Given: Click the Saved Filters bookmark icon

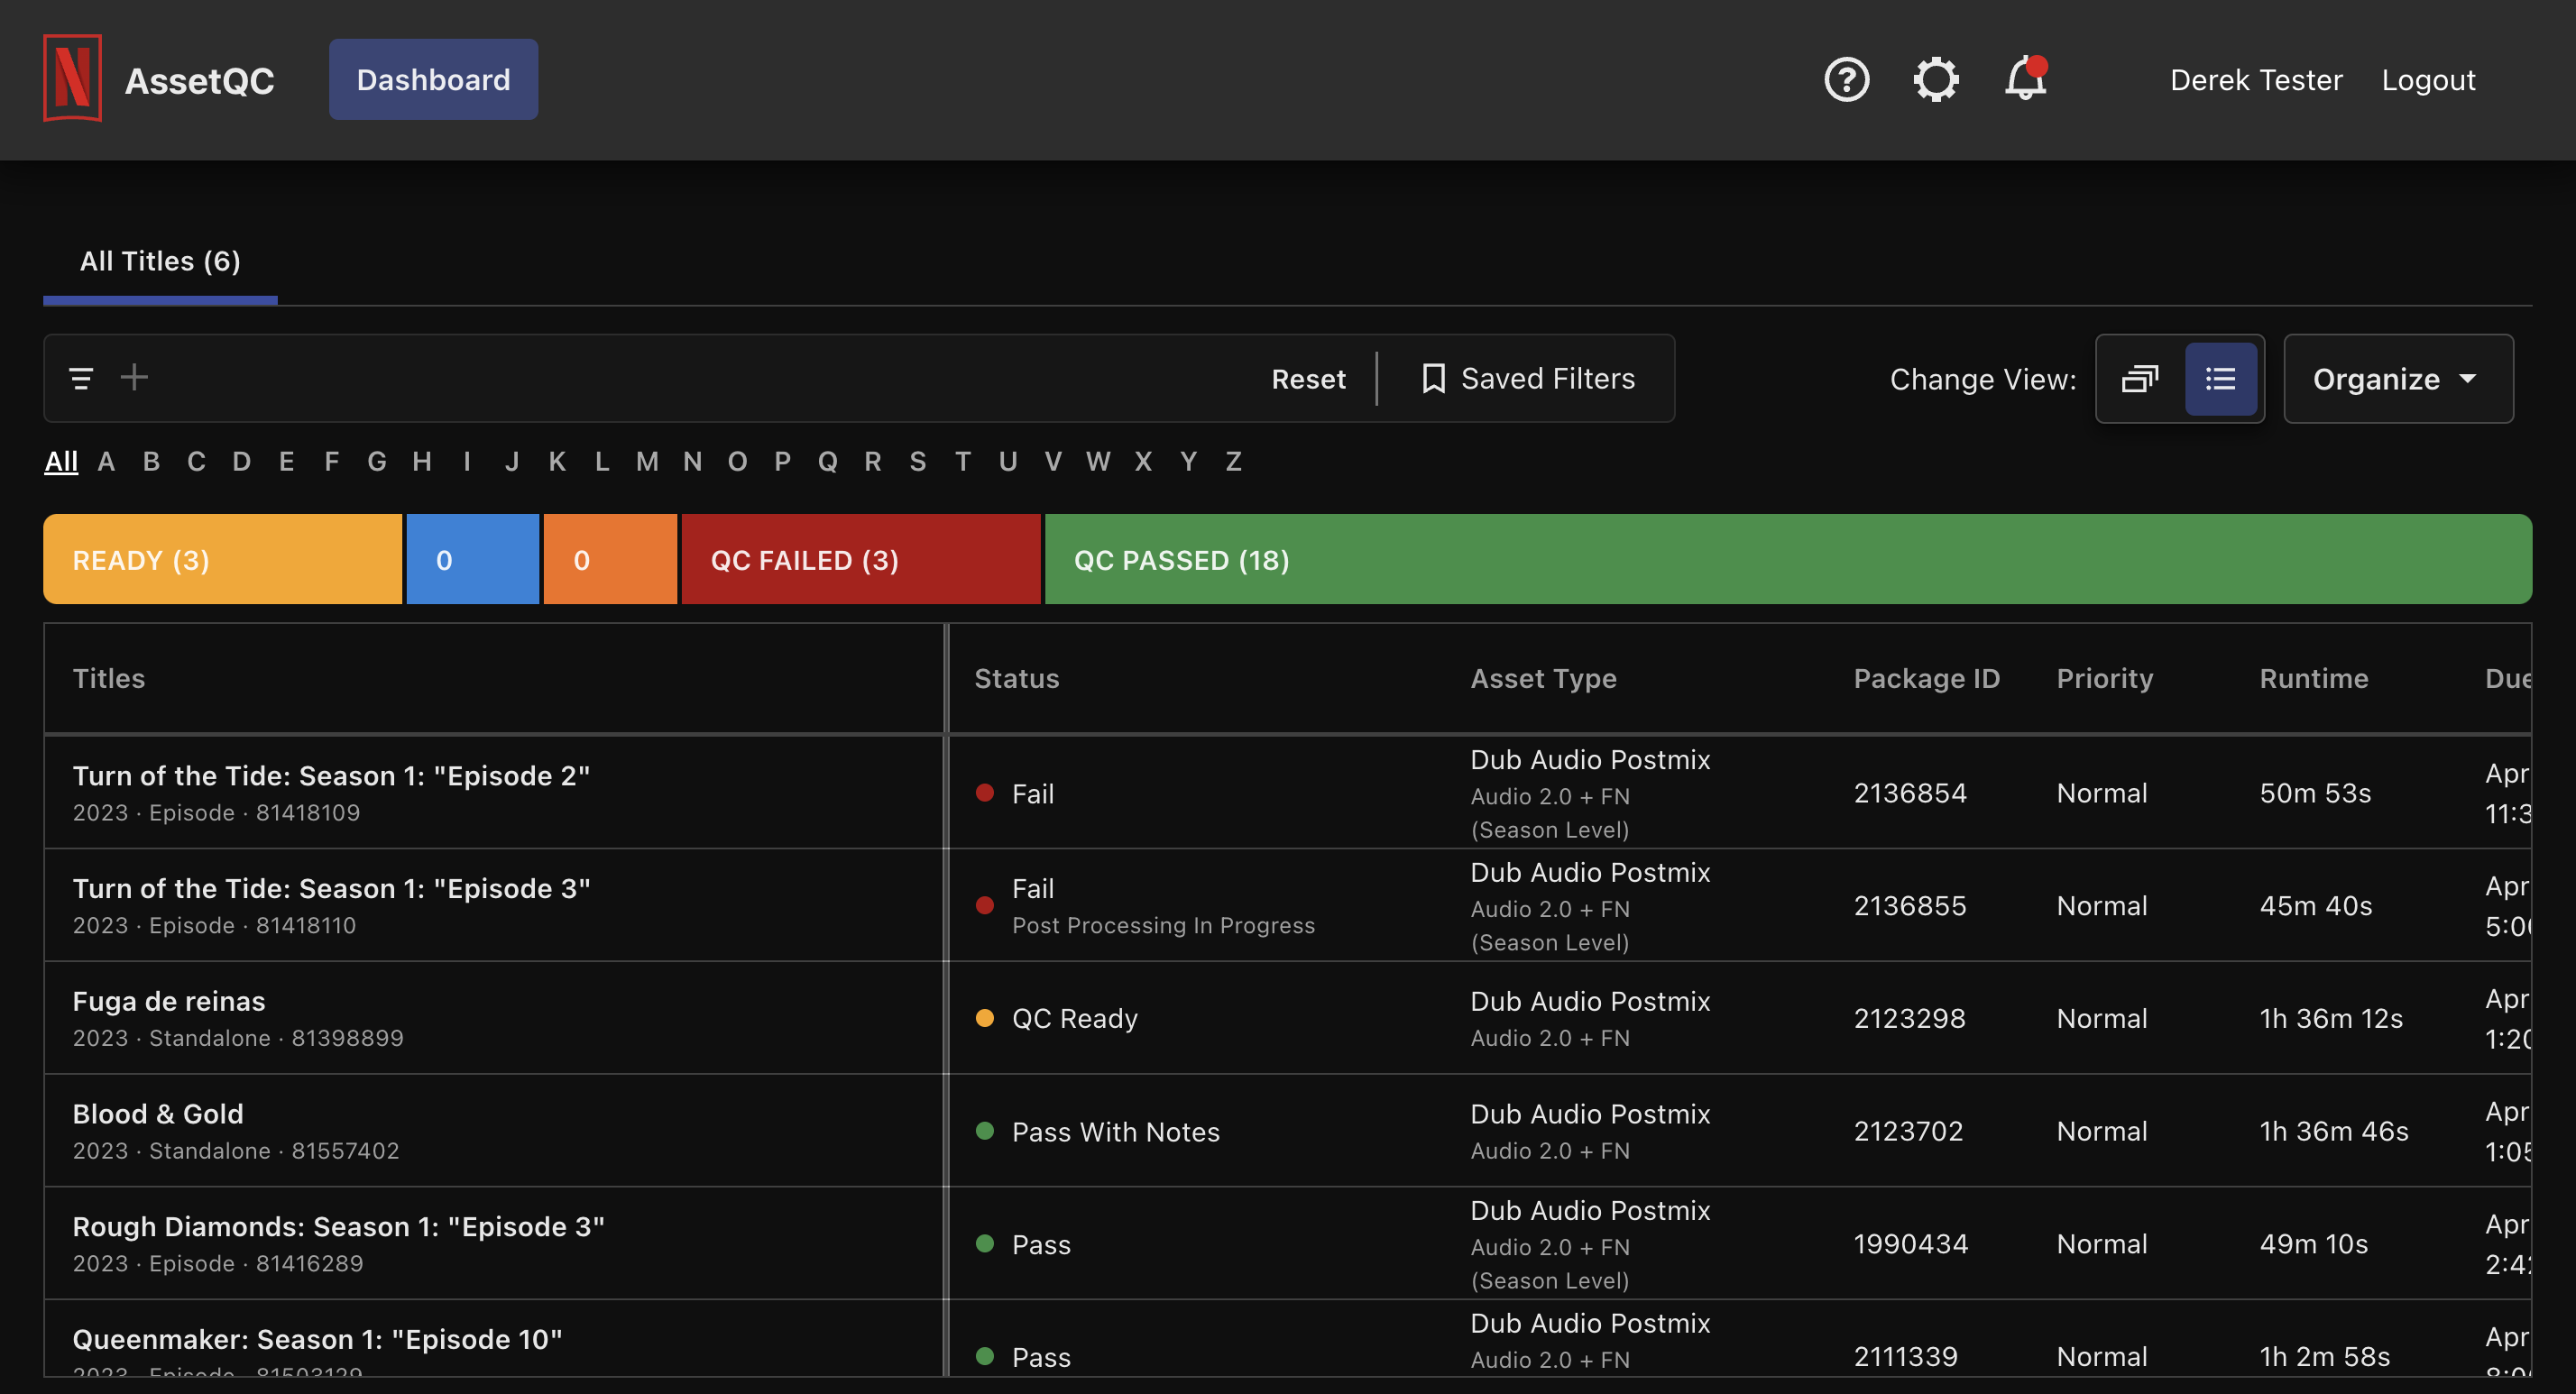Looking at the screenshot, I should 1434,378.
